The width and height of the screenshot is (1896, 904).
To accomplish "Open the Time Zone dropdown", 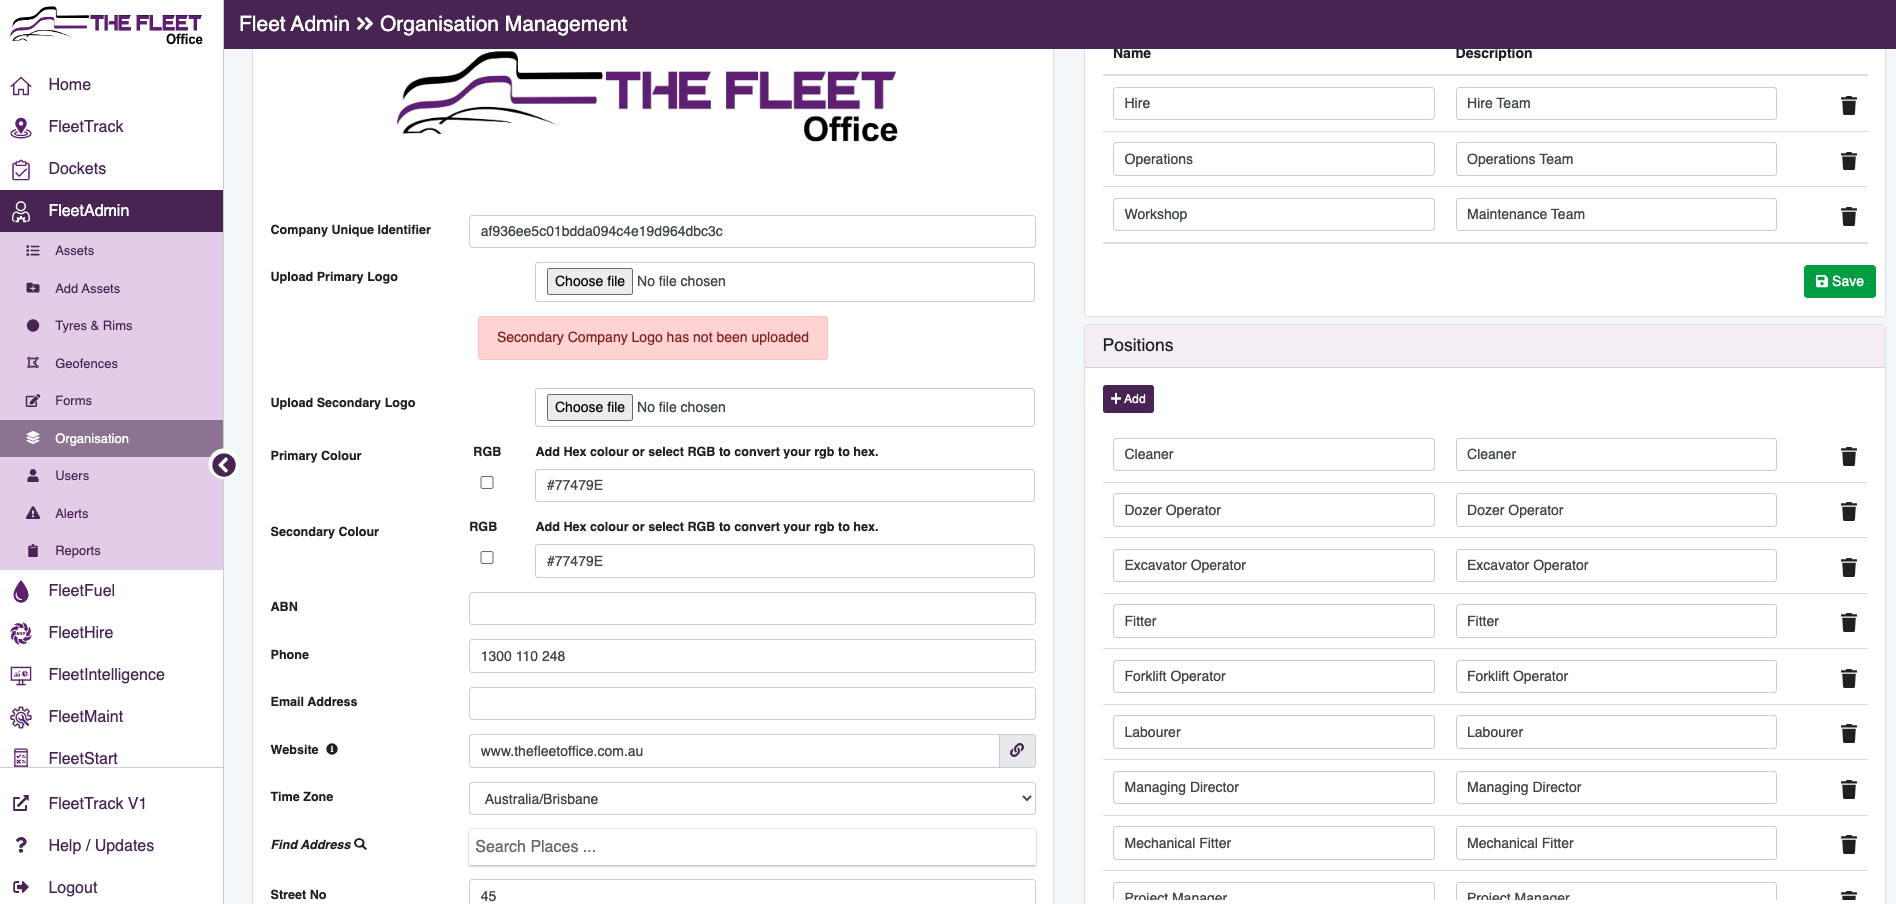I will coord(752,799).
